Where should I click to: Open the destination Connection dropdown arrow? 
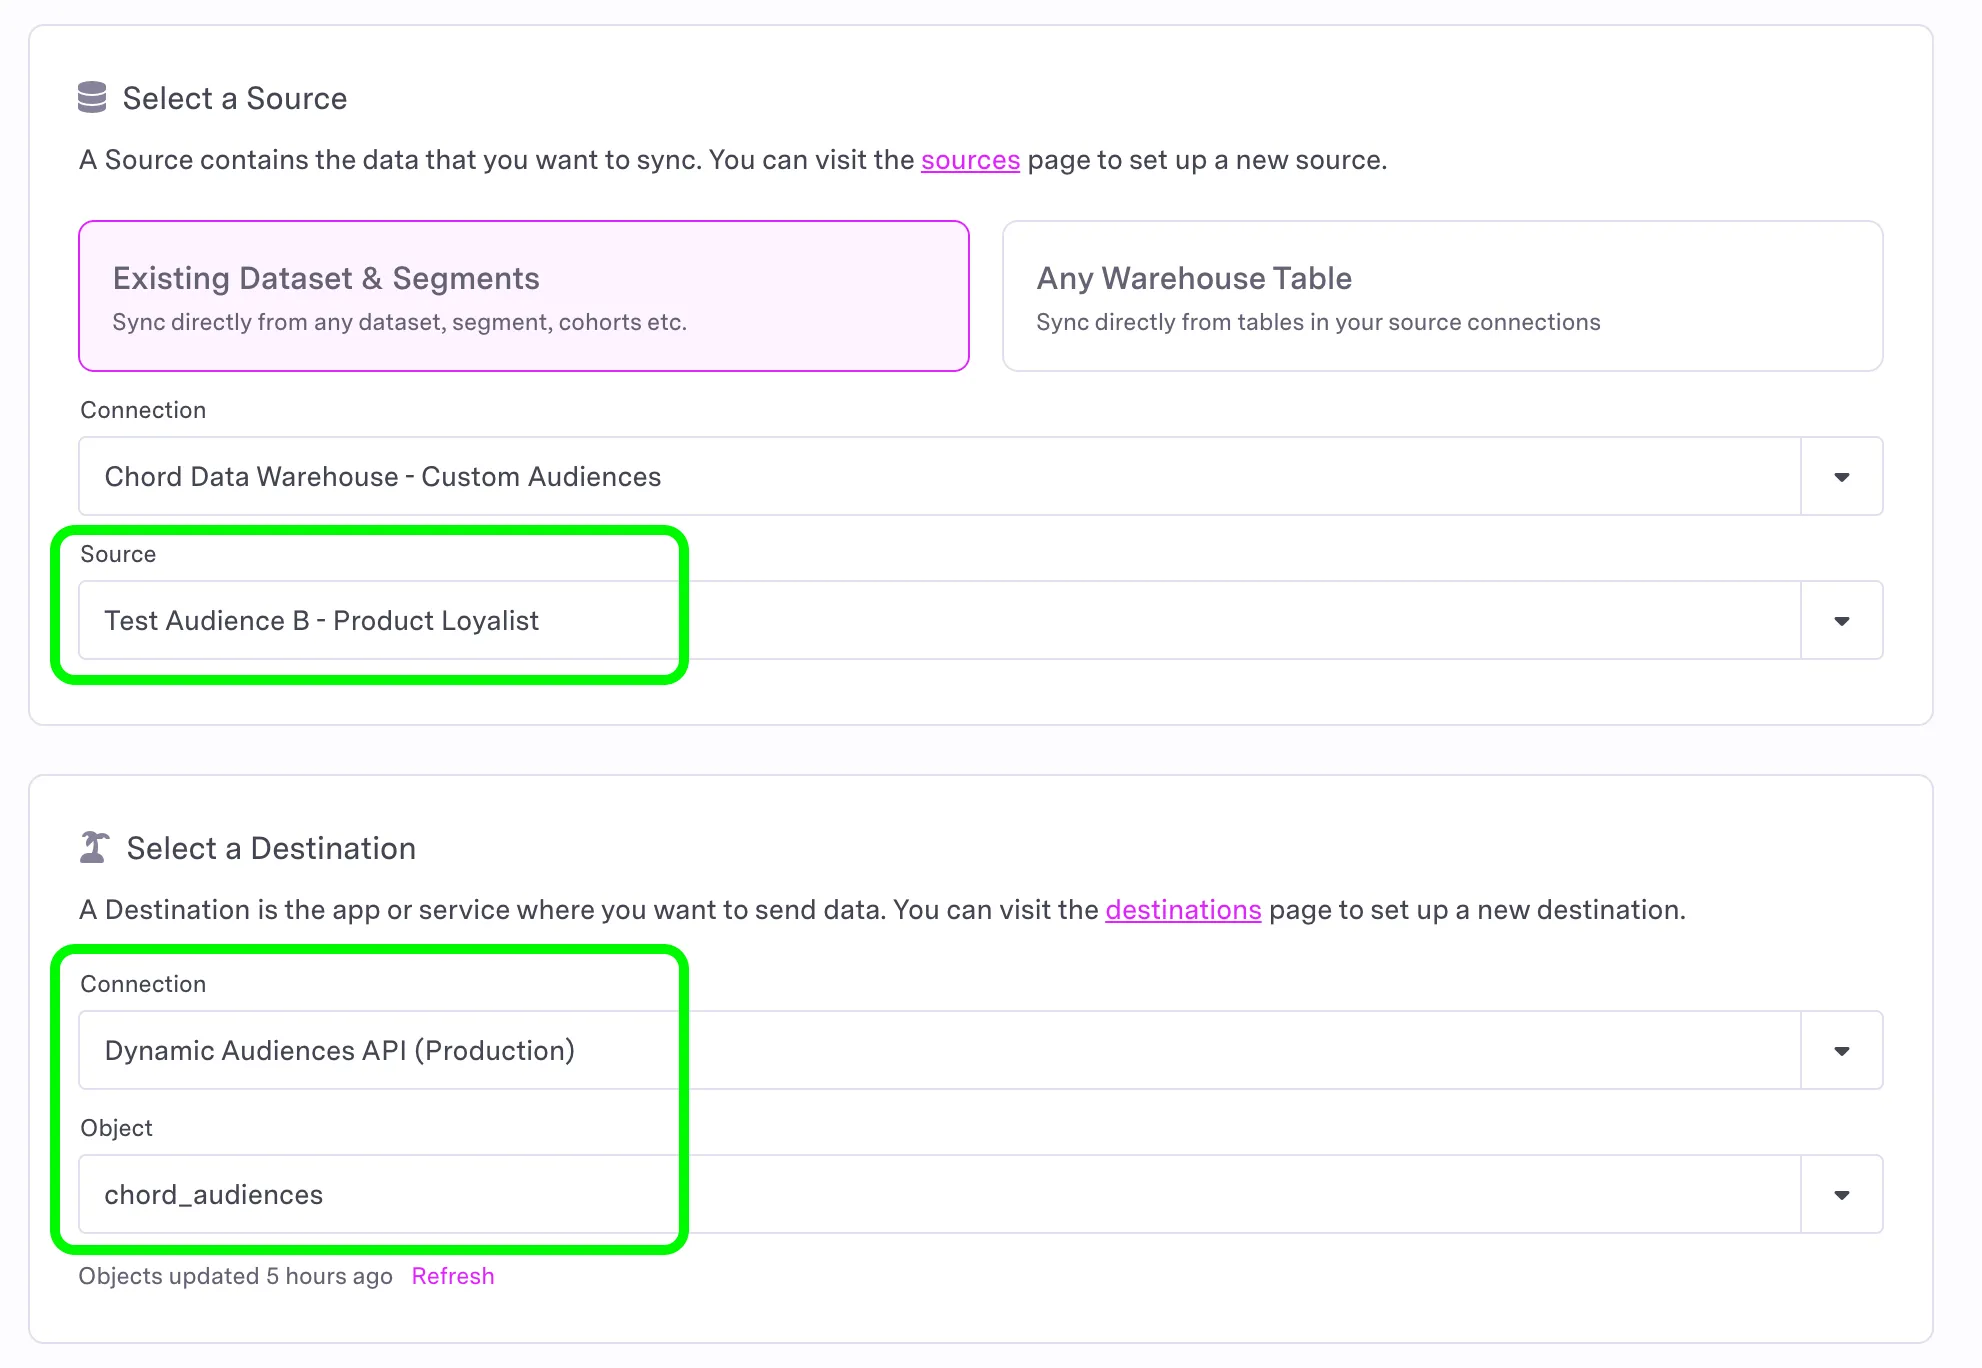pos(1841,1051)
